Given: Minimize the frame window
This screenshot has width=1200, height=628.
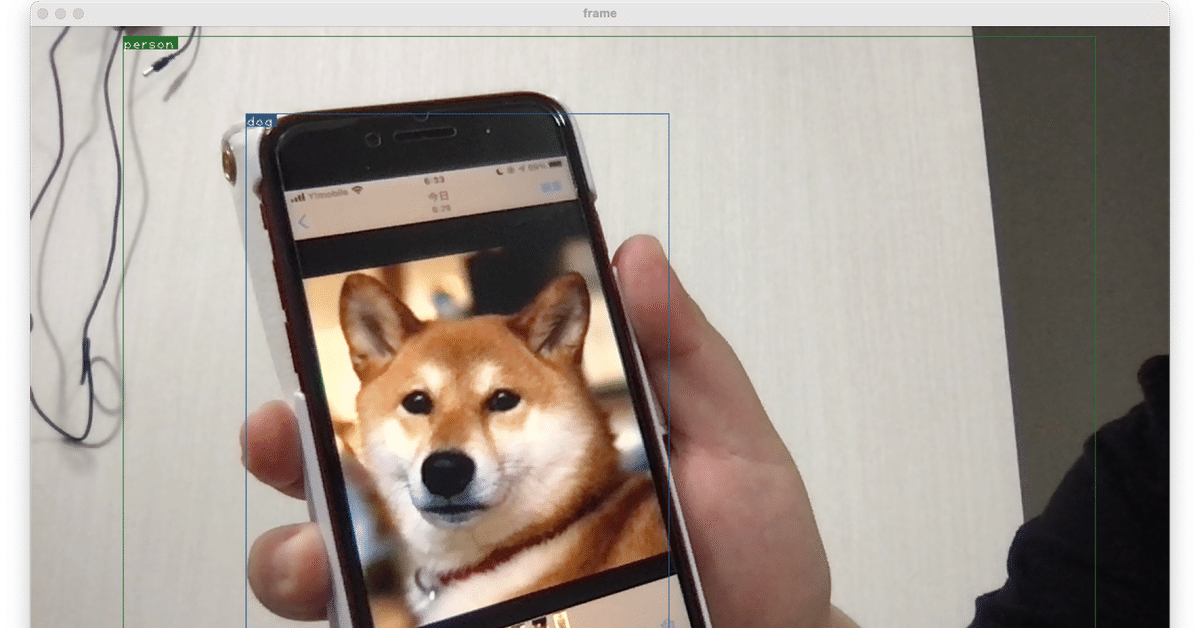Looking at the screenshot, I should [x=61, y=14].
